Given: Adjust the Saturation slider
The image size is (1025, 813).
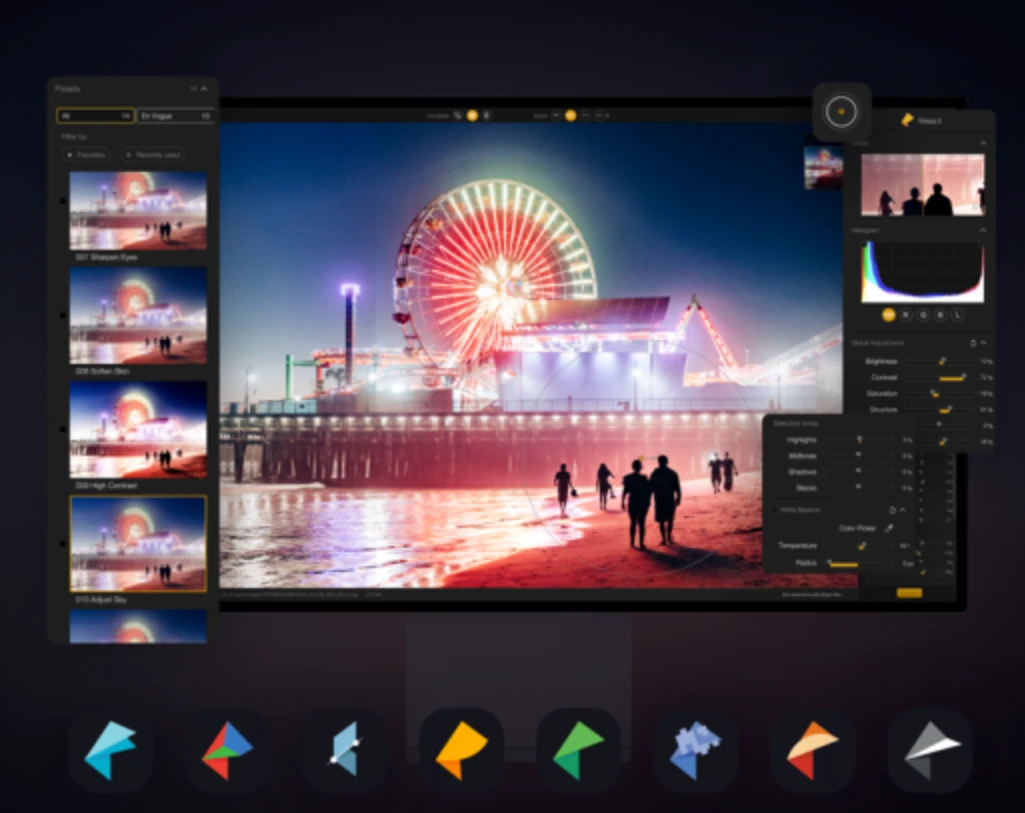Looking at the screenshot, I should [939, 393].
